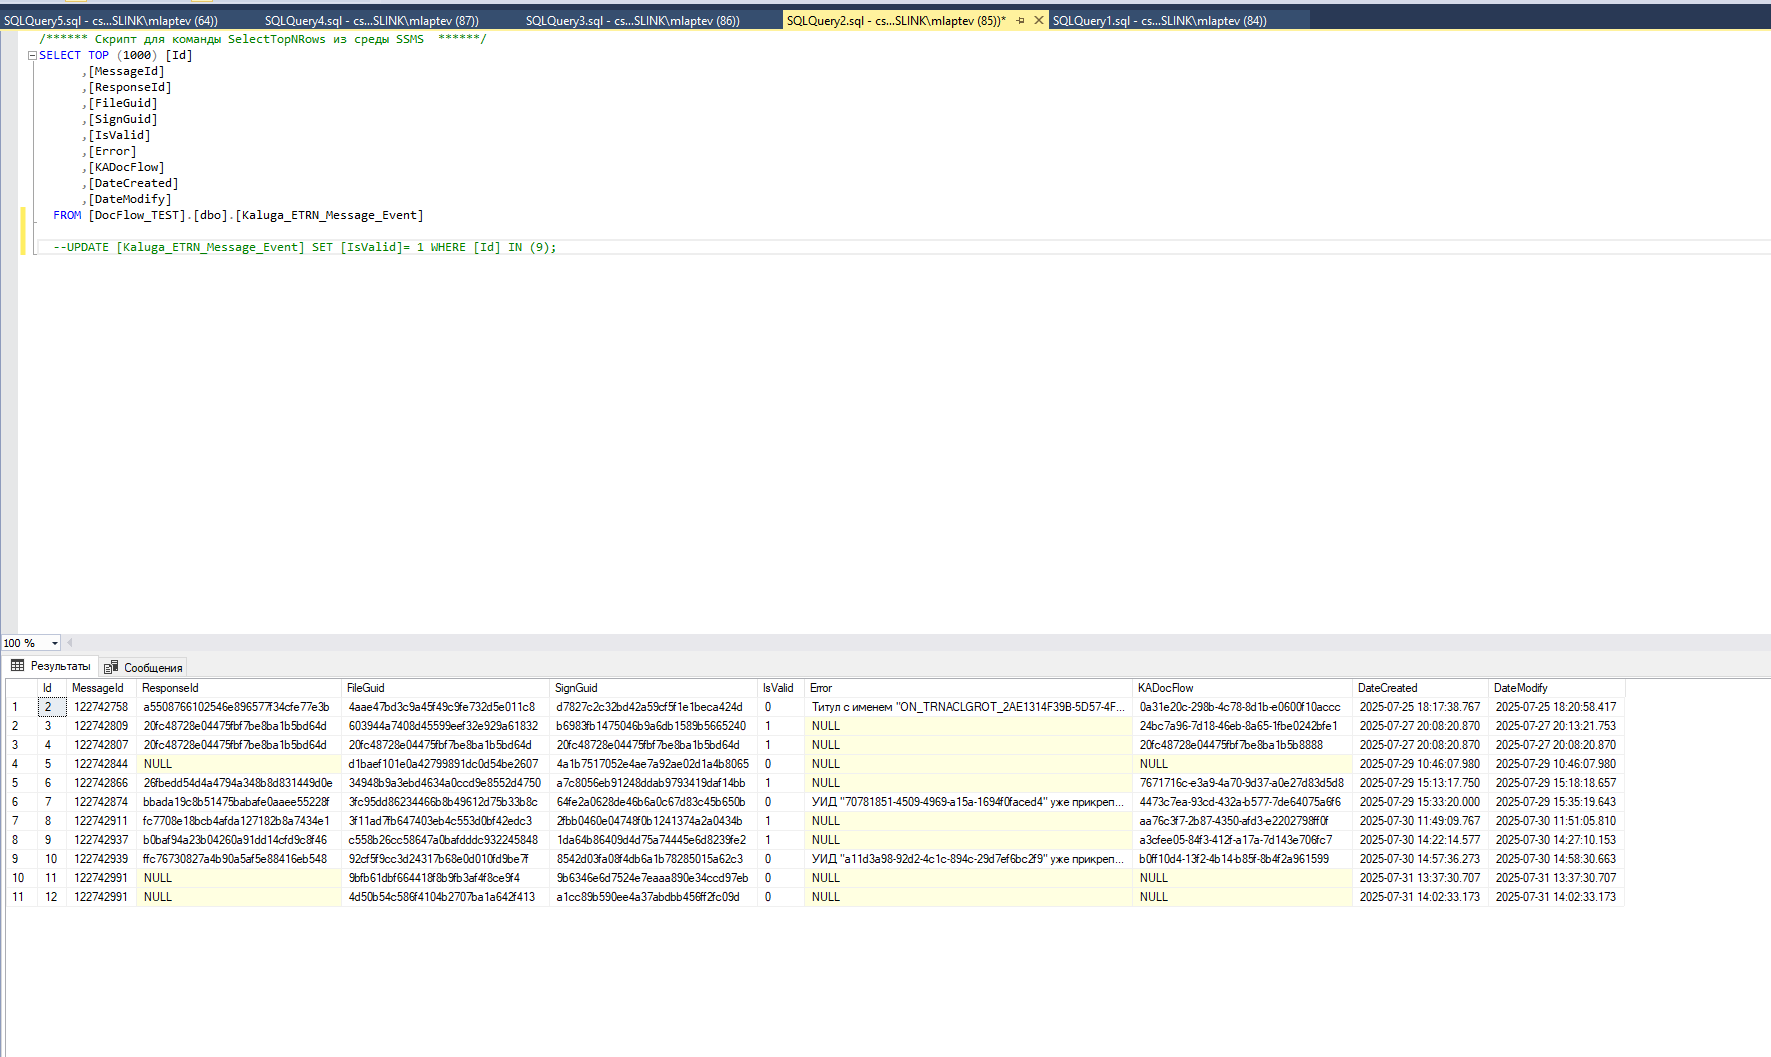Collapse the SELECT statement code block

click(x=32, y=56)
